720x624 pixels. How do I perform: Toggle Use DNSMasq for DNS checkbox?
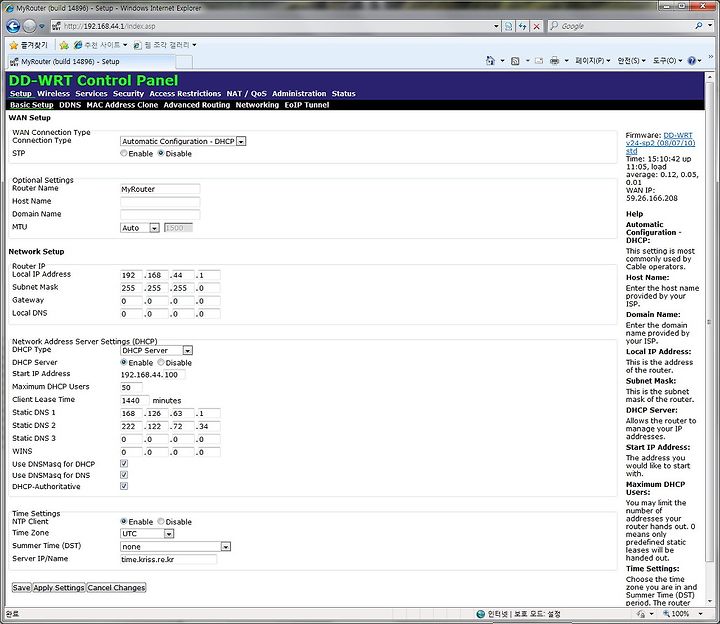coord(124,475)
